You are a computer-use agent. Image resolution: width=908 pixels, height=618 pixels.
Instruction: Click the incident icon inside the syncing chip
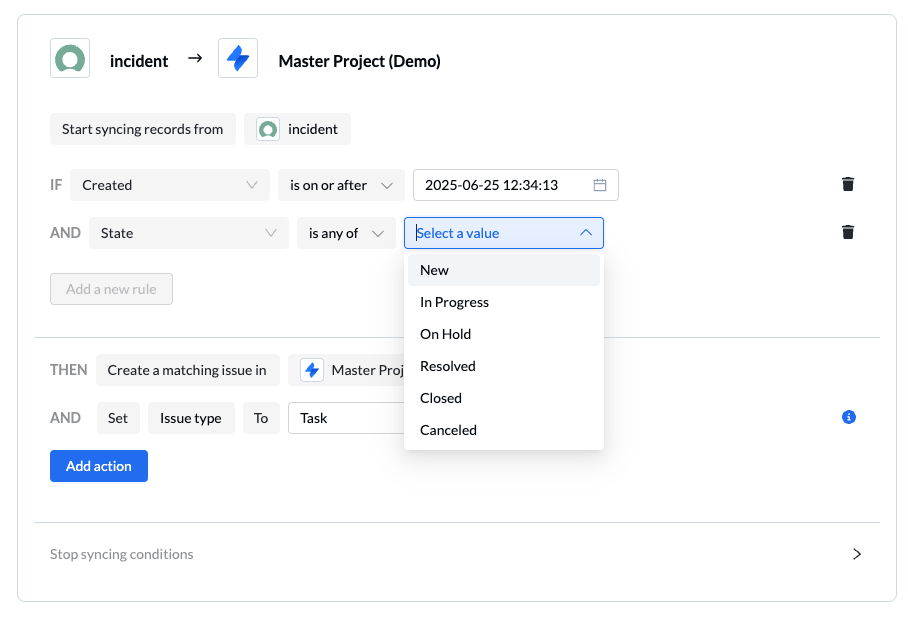pyautogui.click(x=267, y=128)
